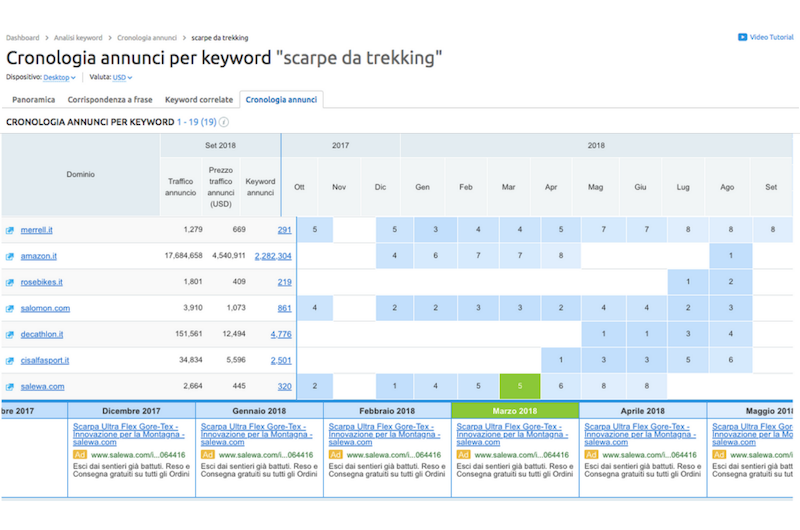Image resolution: width=800 pixels, height=530 pixels.
Task: Go to Analisi keyword breadcrumb
Action: tap(78, 38)
